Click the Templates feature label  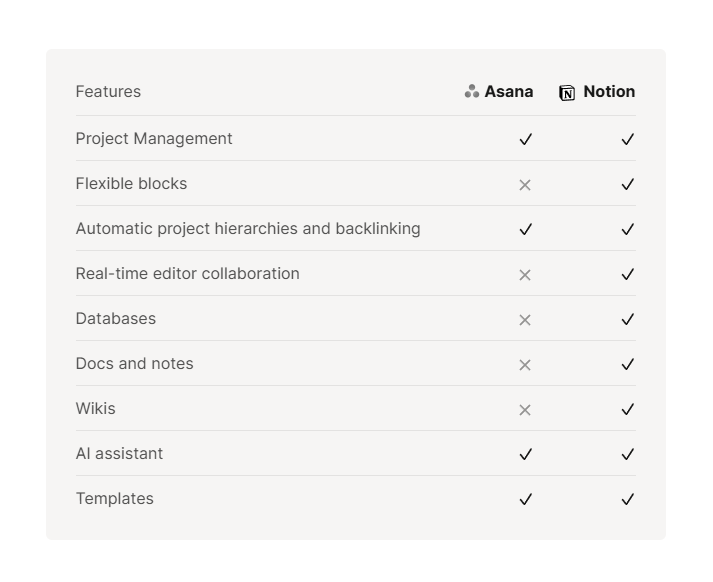pos(114,499)
